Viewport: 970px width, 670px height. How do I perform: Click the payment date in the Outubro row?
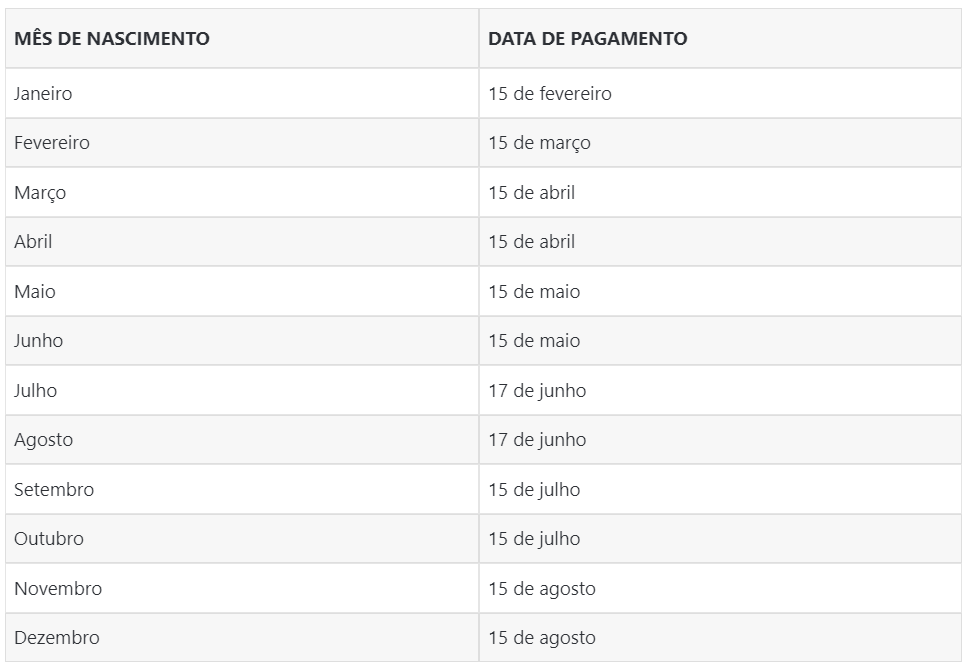click(534, 539)
